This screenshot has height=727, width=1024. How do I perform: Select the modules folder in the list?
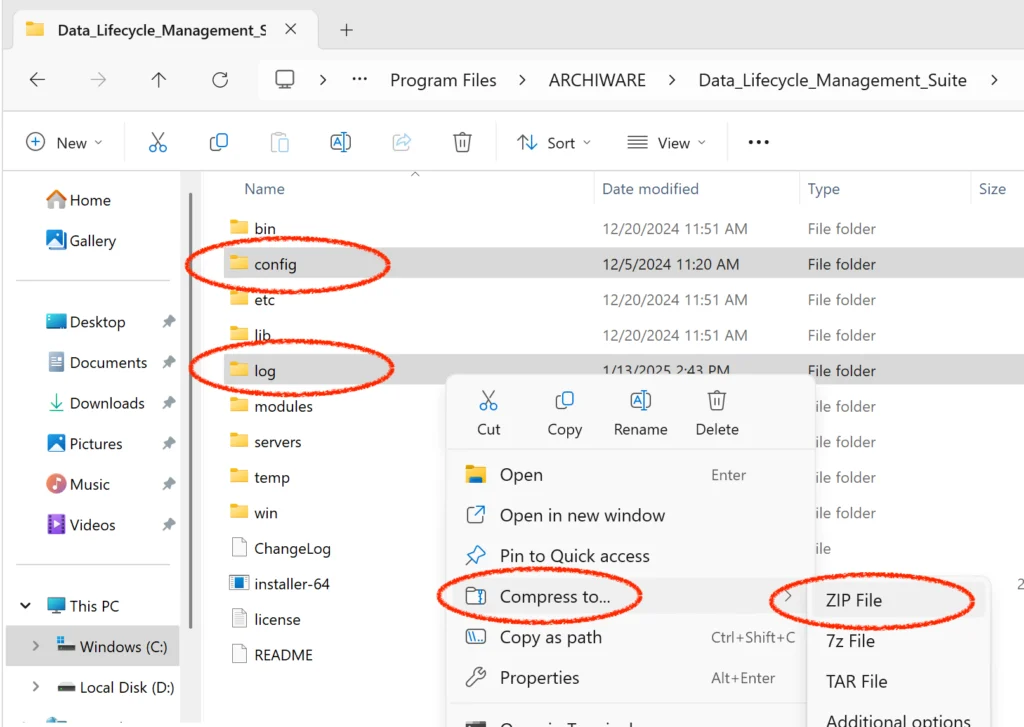pos(283,406)
